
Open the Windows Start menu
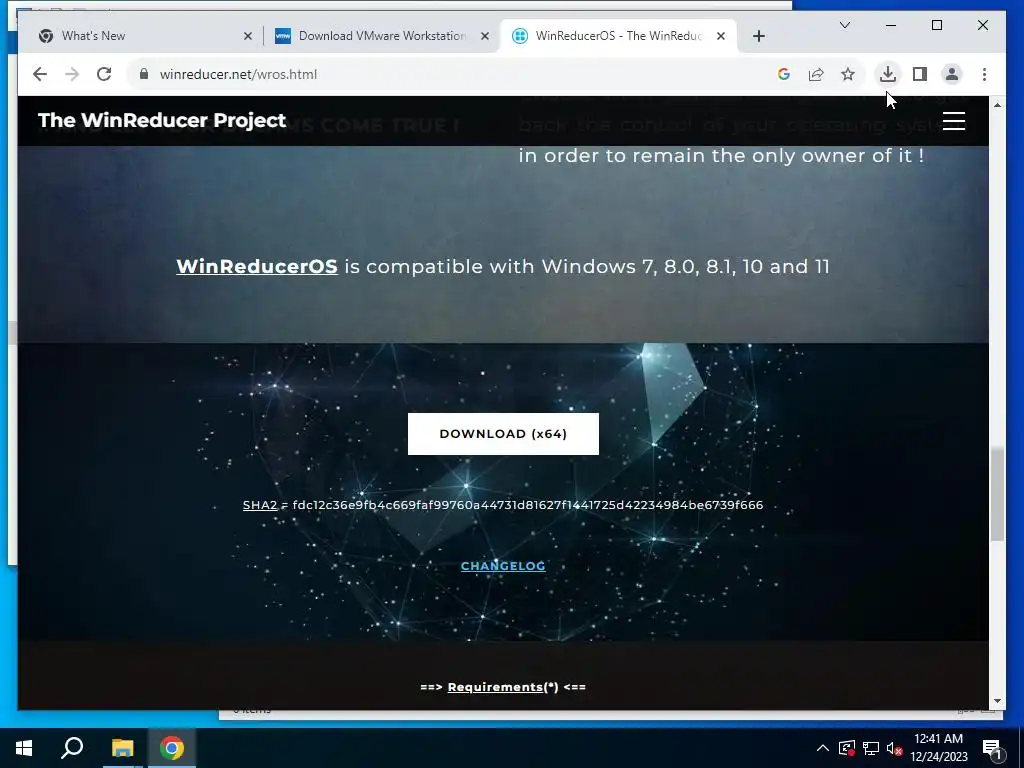(x=24, y=748)
